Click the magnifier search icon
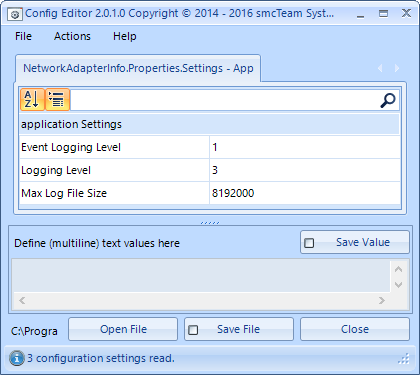This screenshot has height=375, width=420. click(388, 100)
